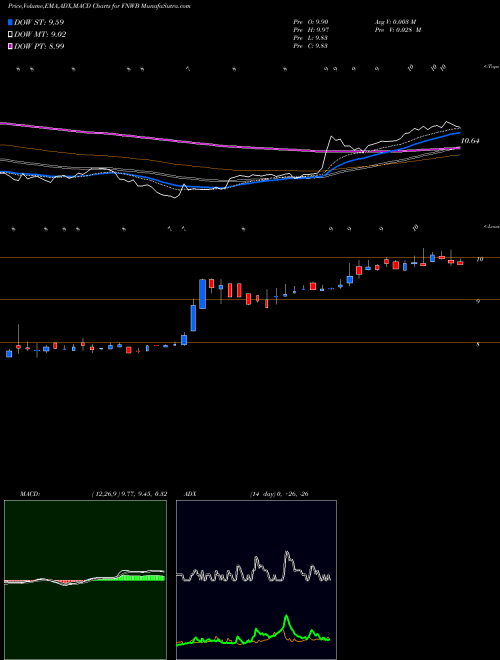The image size is (500, 660).
Task: Click the 'Pre C: 9.83' close value
Action: tap(311, 46)
